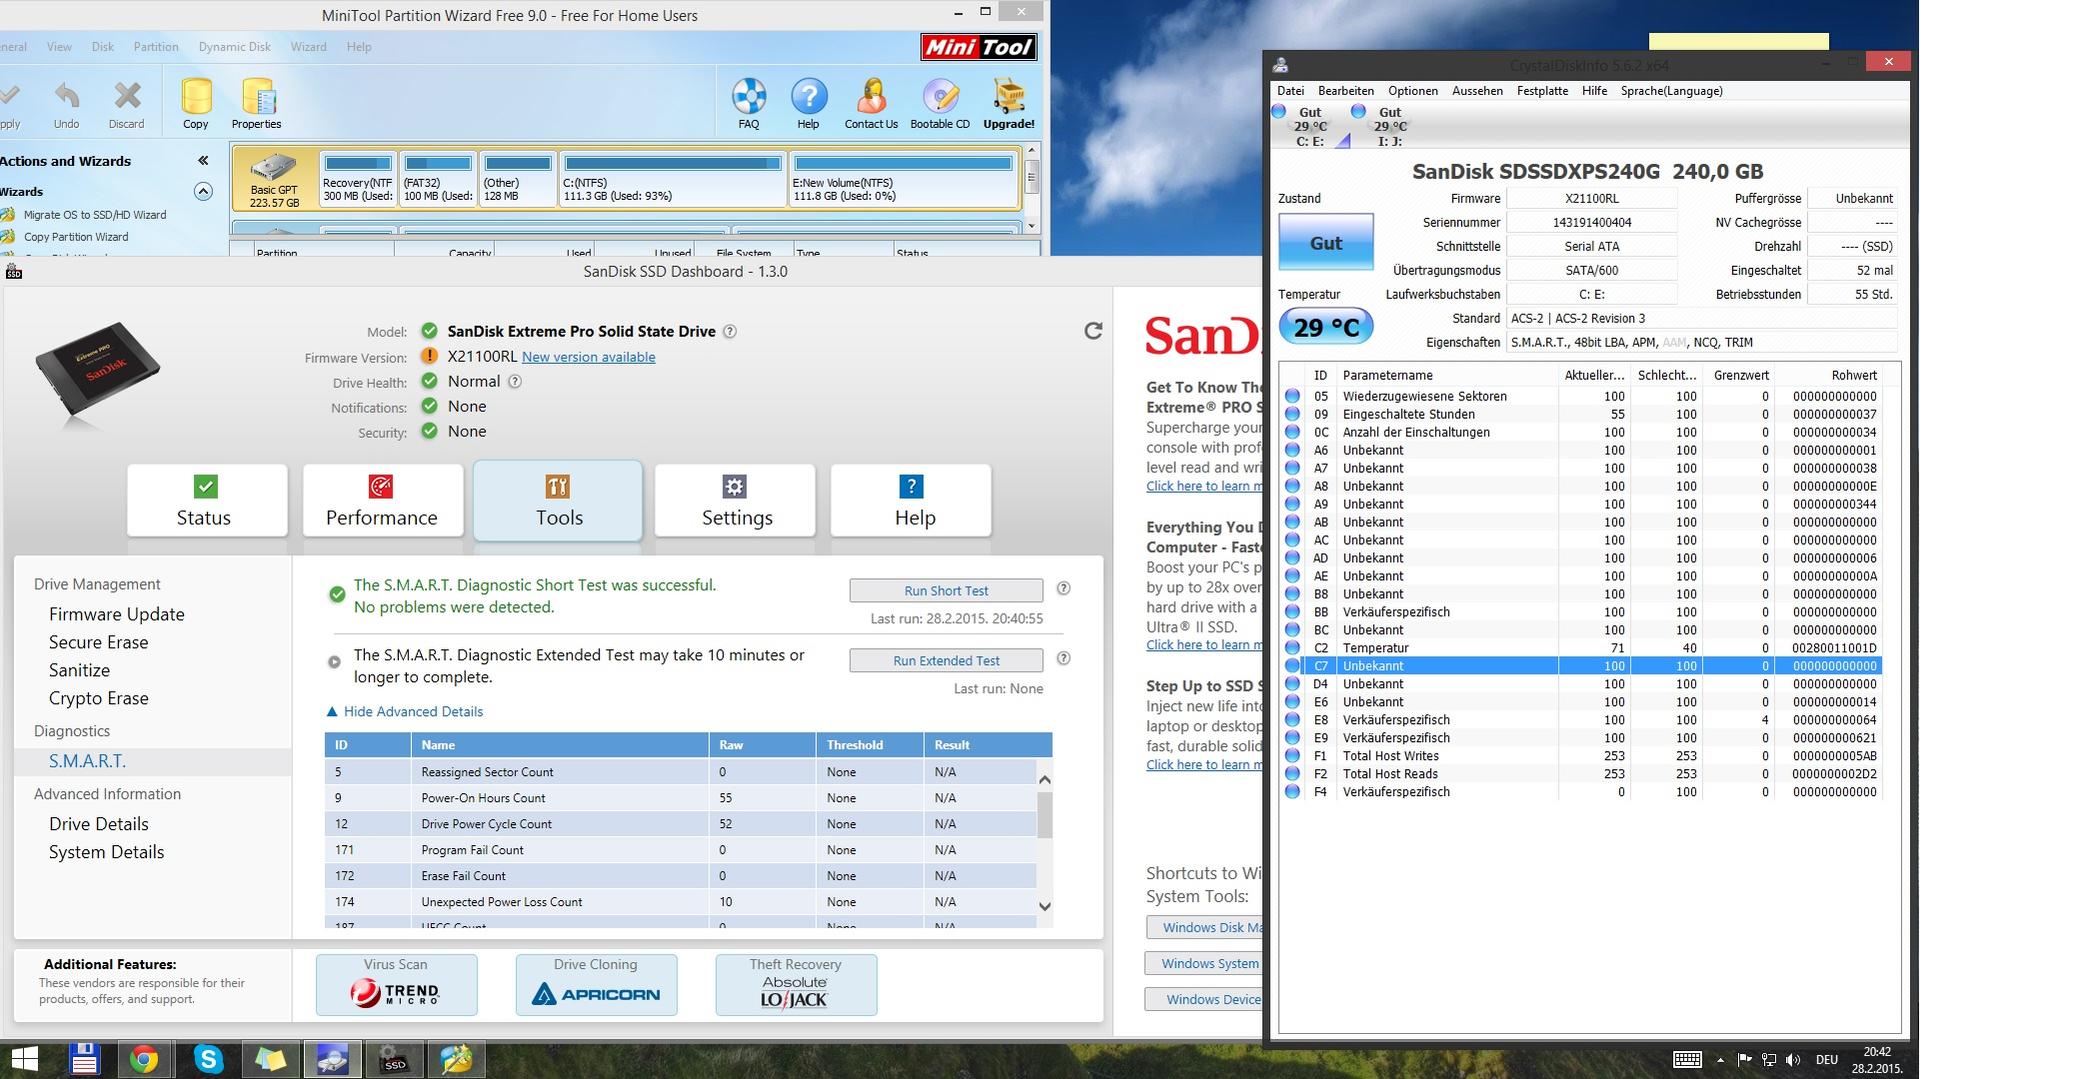Viewport: 2097px width, 1079px height.
Task: Open the MiniTool Partition menu
Action: 156,47
